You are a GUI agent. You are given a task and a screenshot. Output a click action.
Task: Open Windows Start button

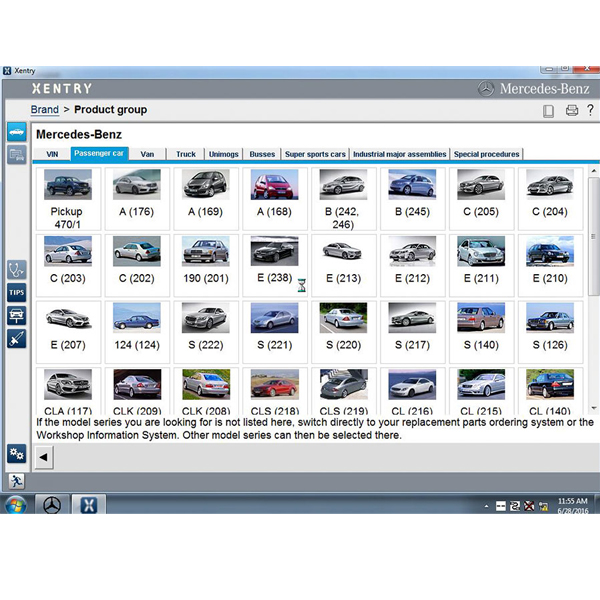(x=15, y=505)
